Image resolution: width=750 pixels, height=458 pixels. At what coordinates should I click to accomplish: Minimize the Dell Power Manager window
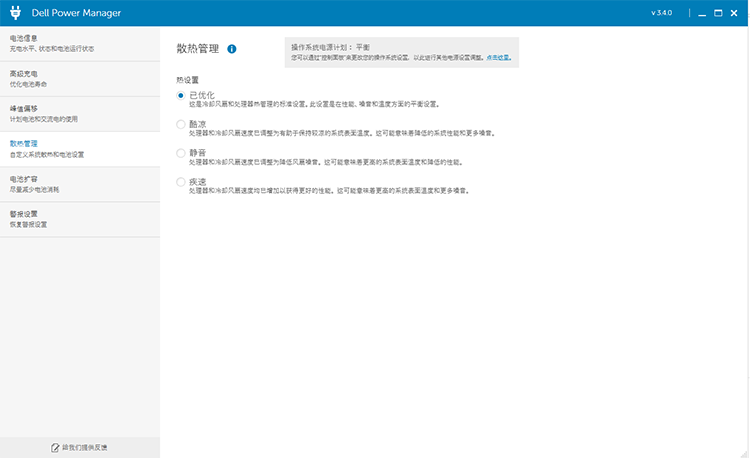[x=702, y=13]
